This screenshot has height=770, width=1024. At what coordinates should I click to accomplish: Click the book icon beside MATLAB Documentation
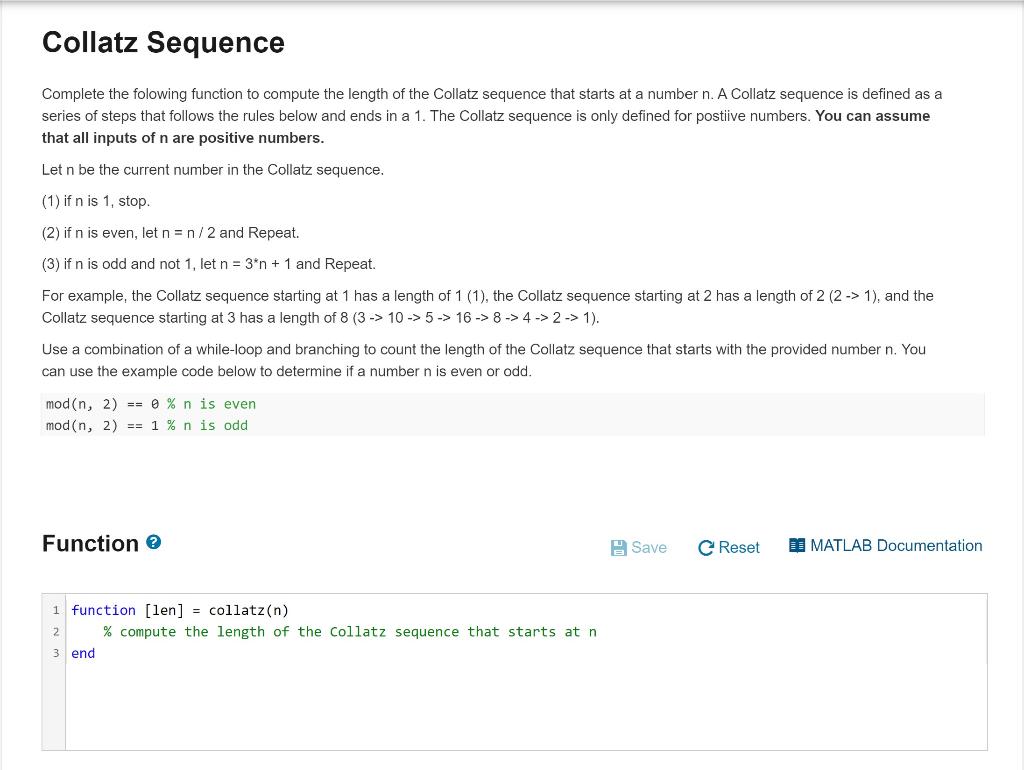click(x=796, y=544)
